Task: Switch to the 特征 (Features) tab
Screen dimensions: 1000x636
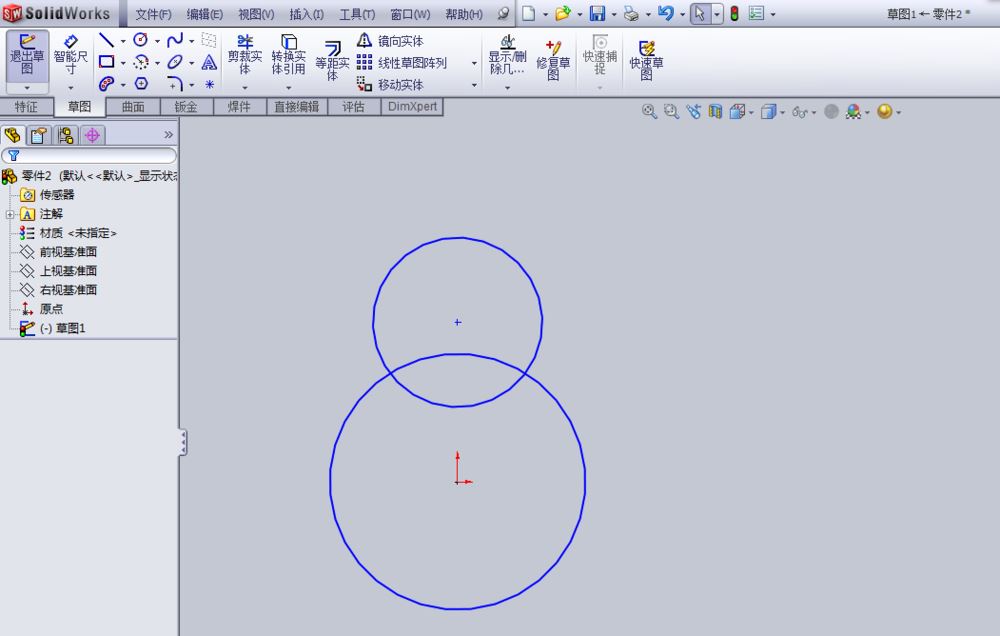Action: click(26, 107)
